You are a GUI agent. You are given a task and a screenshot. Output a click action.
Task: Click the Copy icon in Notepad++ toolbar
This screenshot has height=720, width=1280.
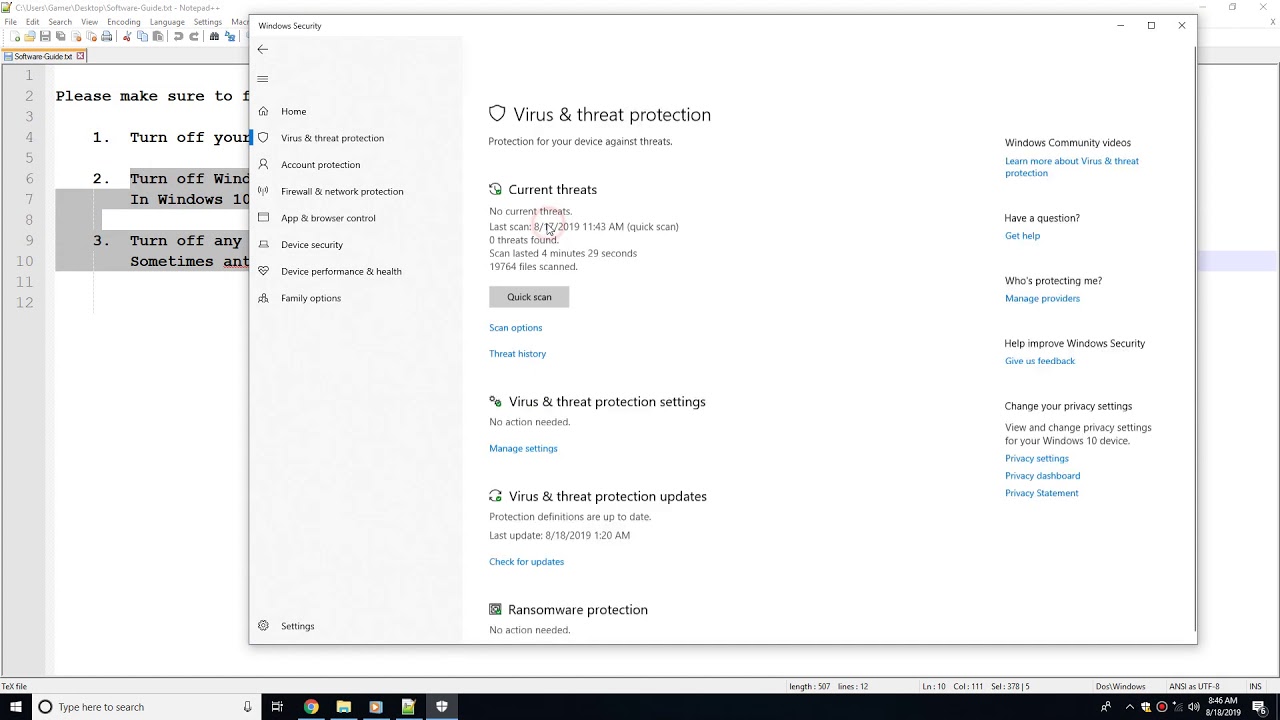(x=142, y=37)
